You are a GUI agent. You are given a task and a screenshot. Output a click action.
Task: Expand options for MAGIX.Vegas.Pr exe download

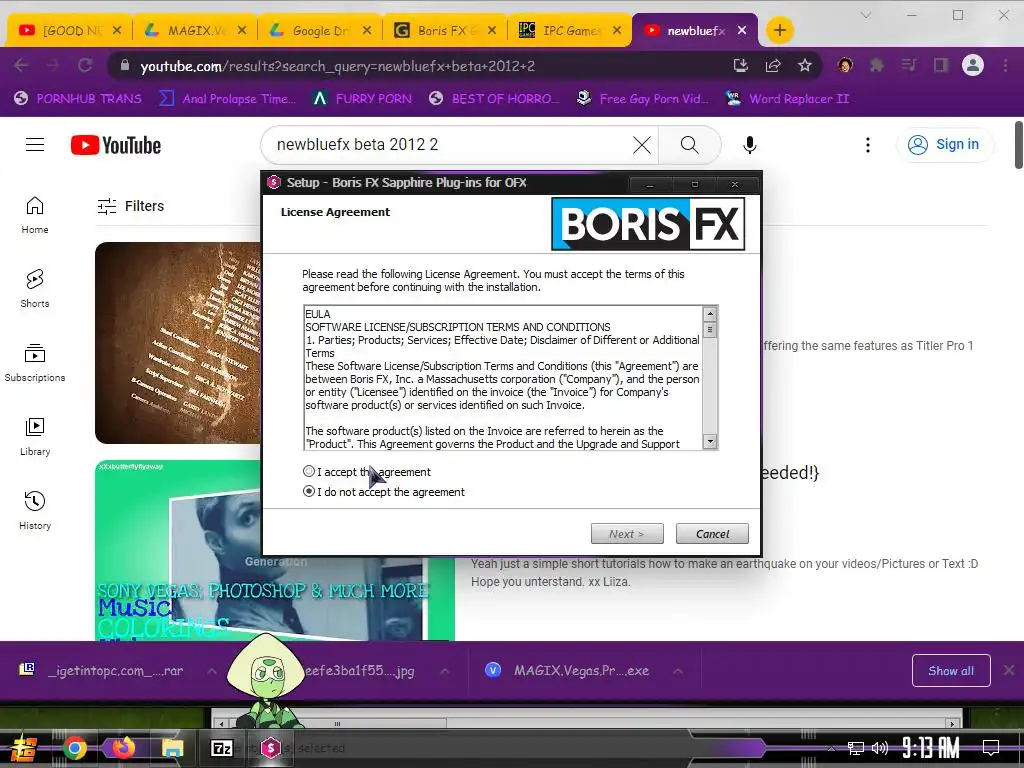click(x=678, y=671)
